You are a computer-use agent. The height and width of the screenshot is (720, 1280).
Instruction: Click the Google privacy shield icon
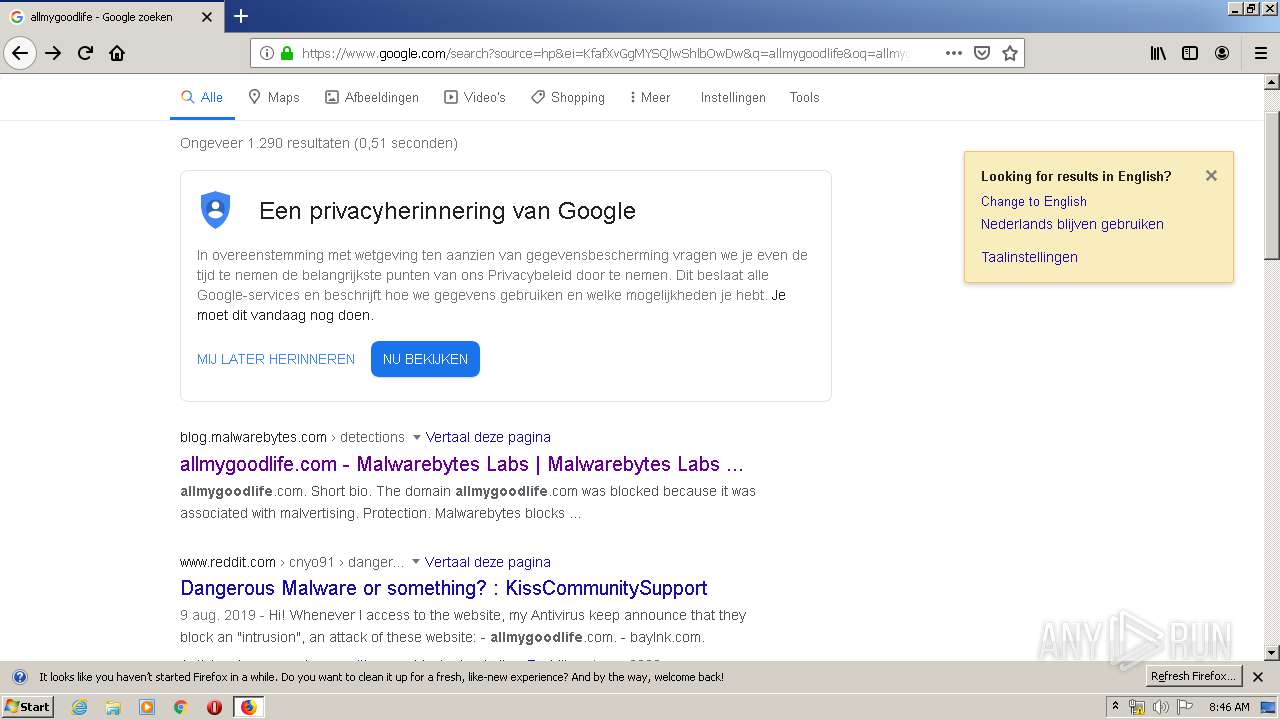216,210
